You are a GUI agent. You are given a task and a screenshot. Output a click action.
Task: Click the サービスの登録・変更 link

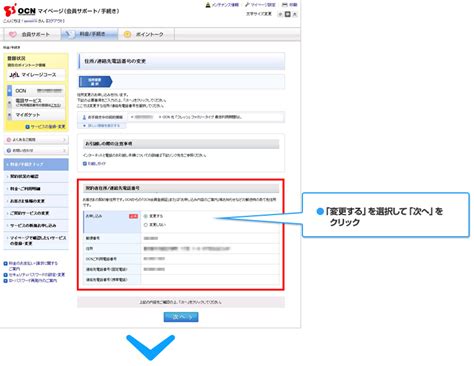click(x=46, y=127)
